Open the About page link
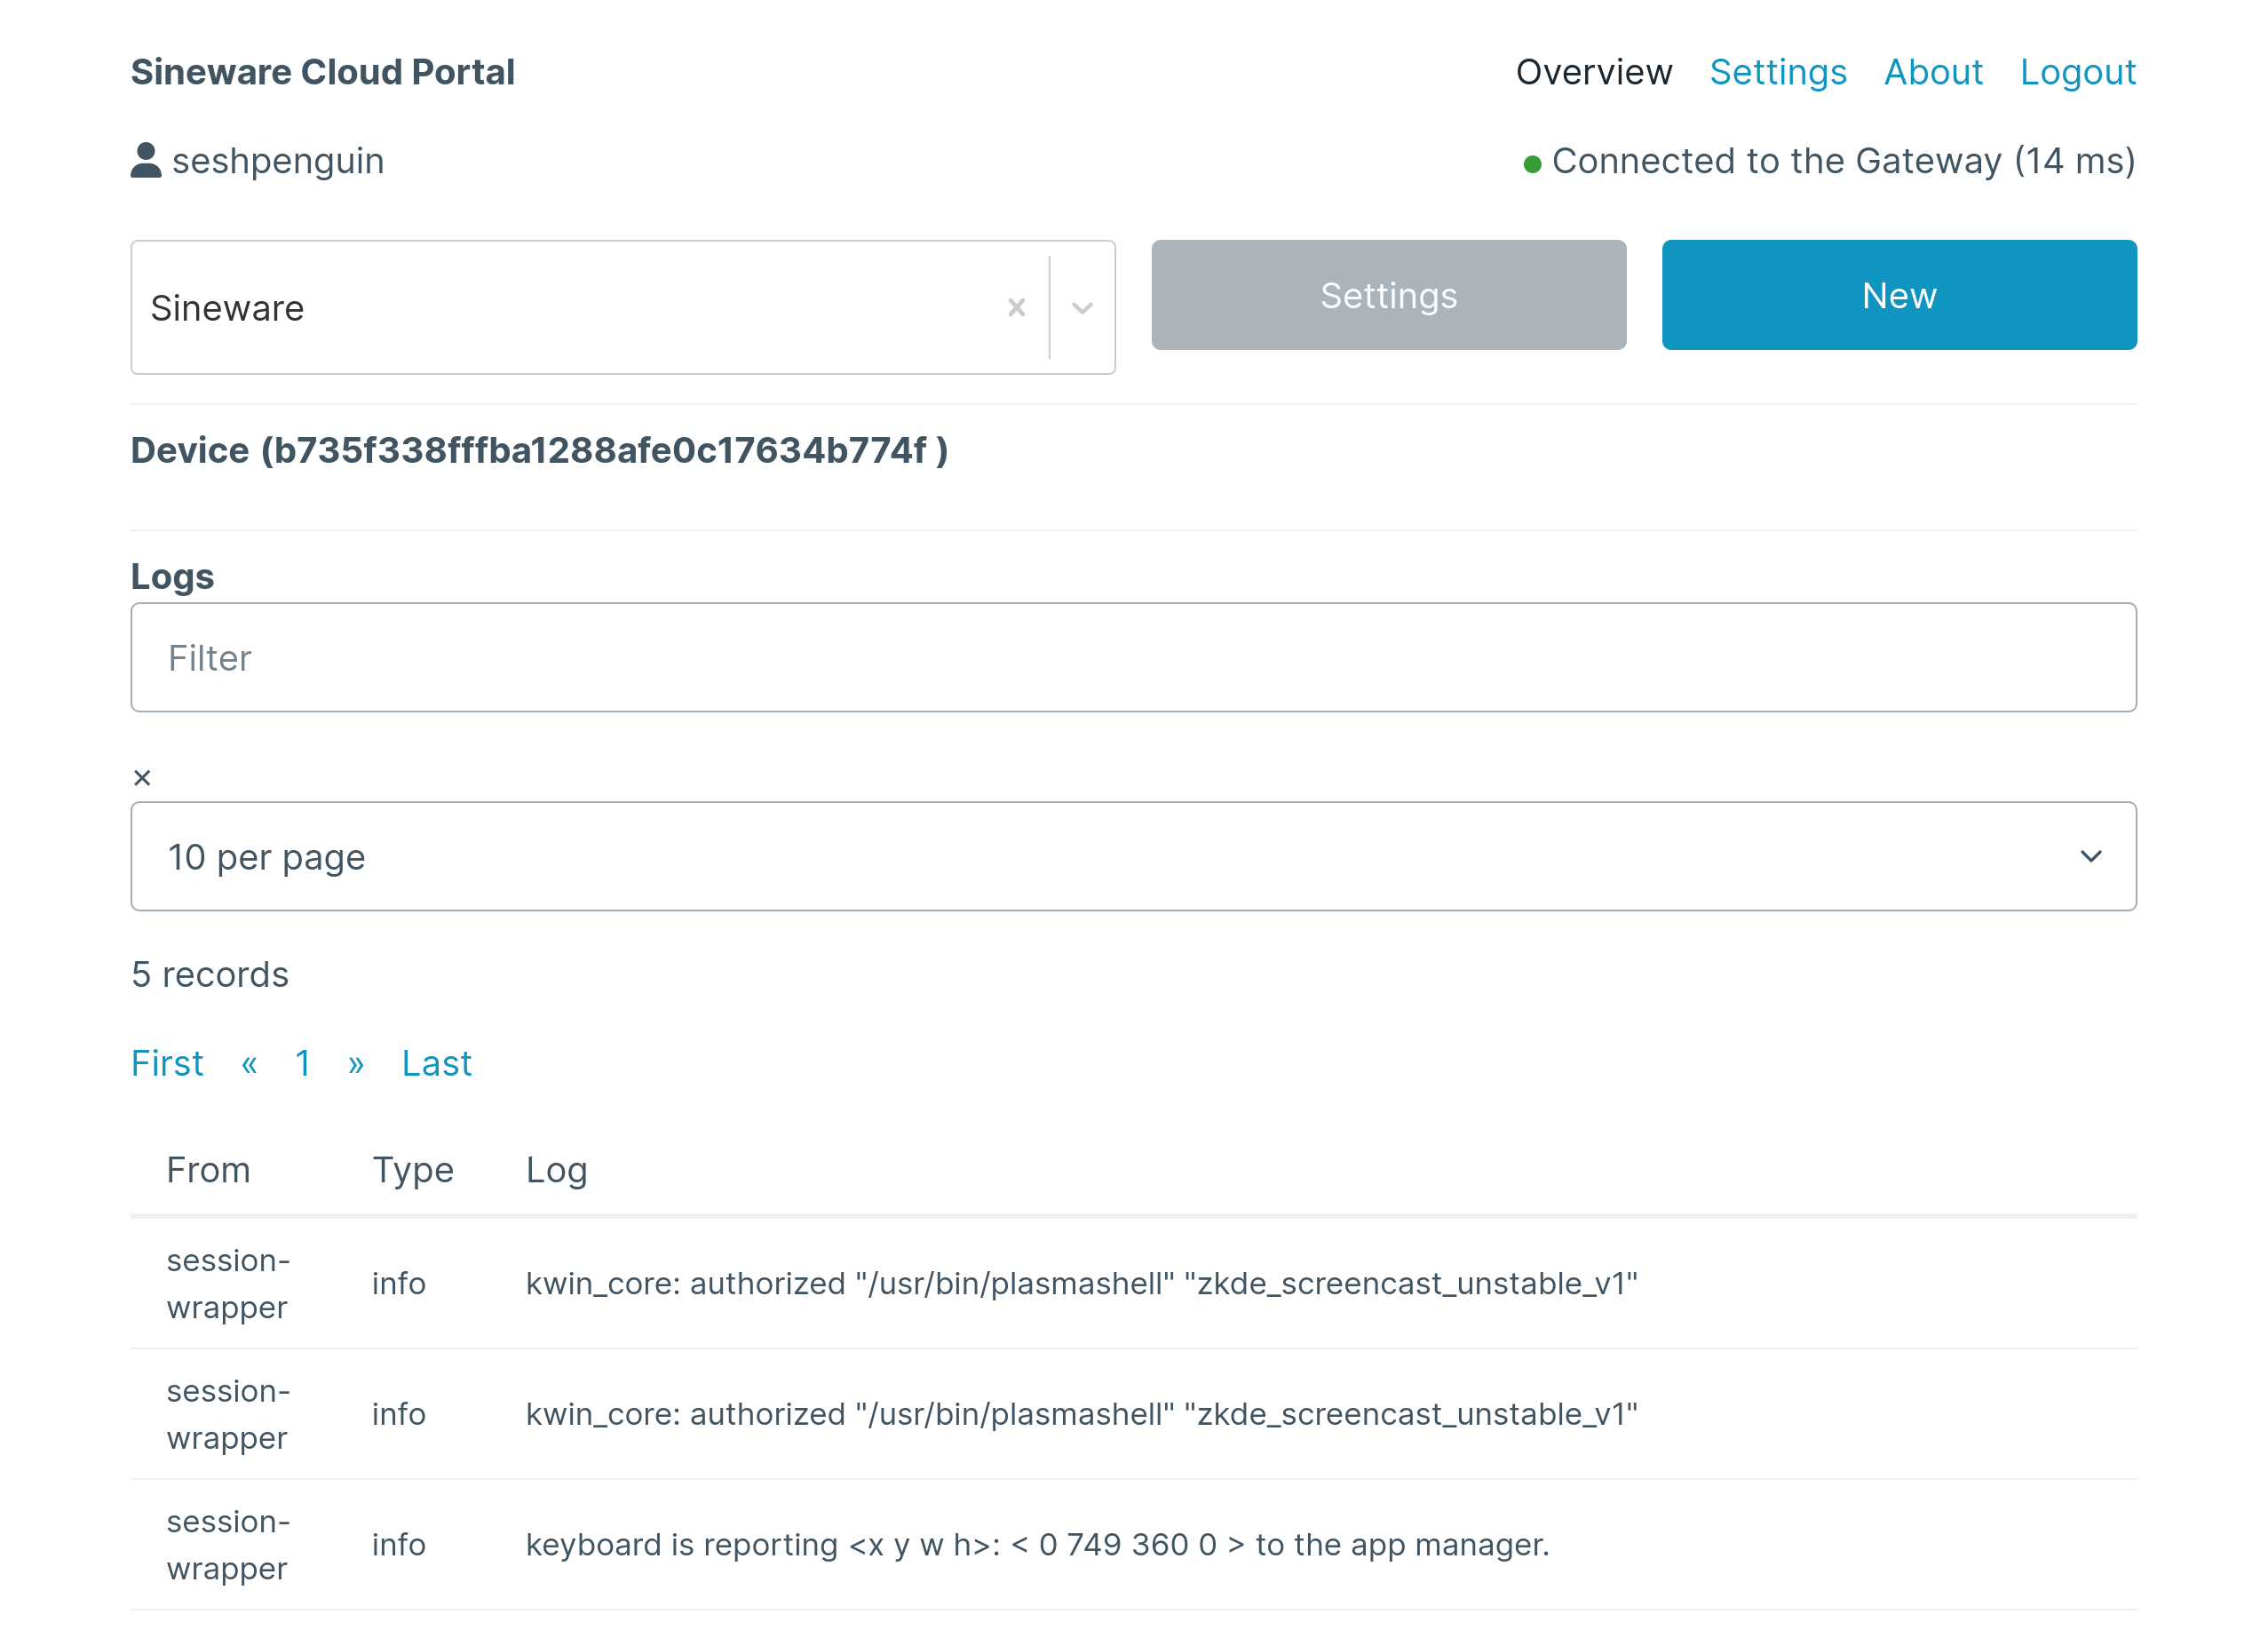Screen dimensions: 2268x1638 [1932, 72]
